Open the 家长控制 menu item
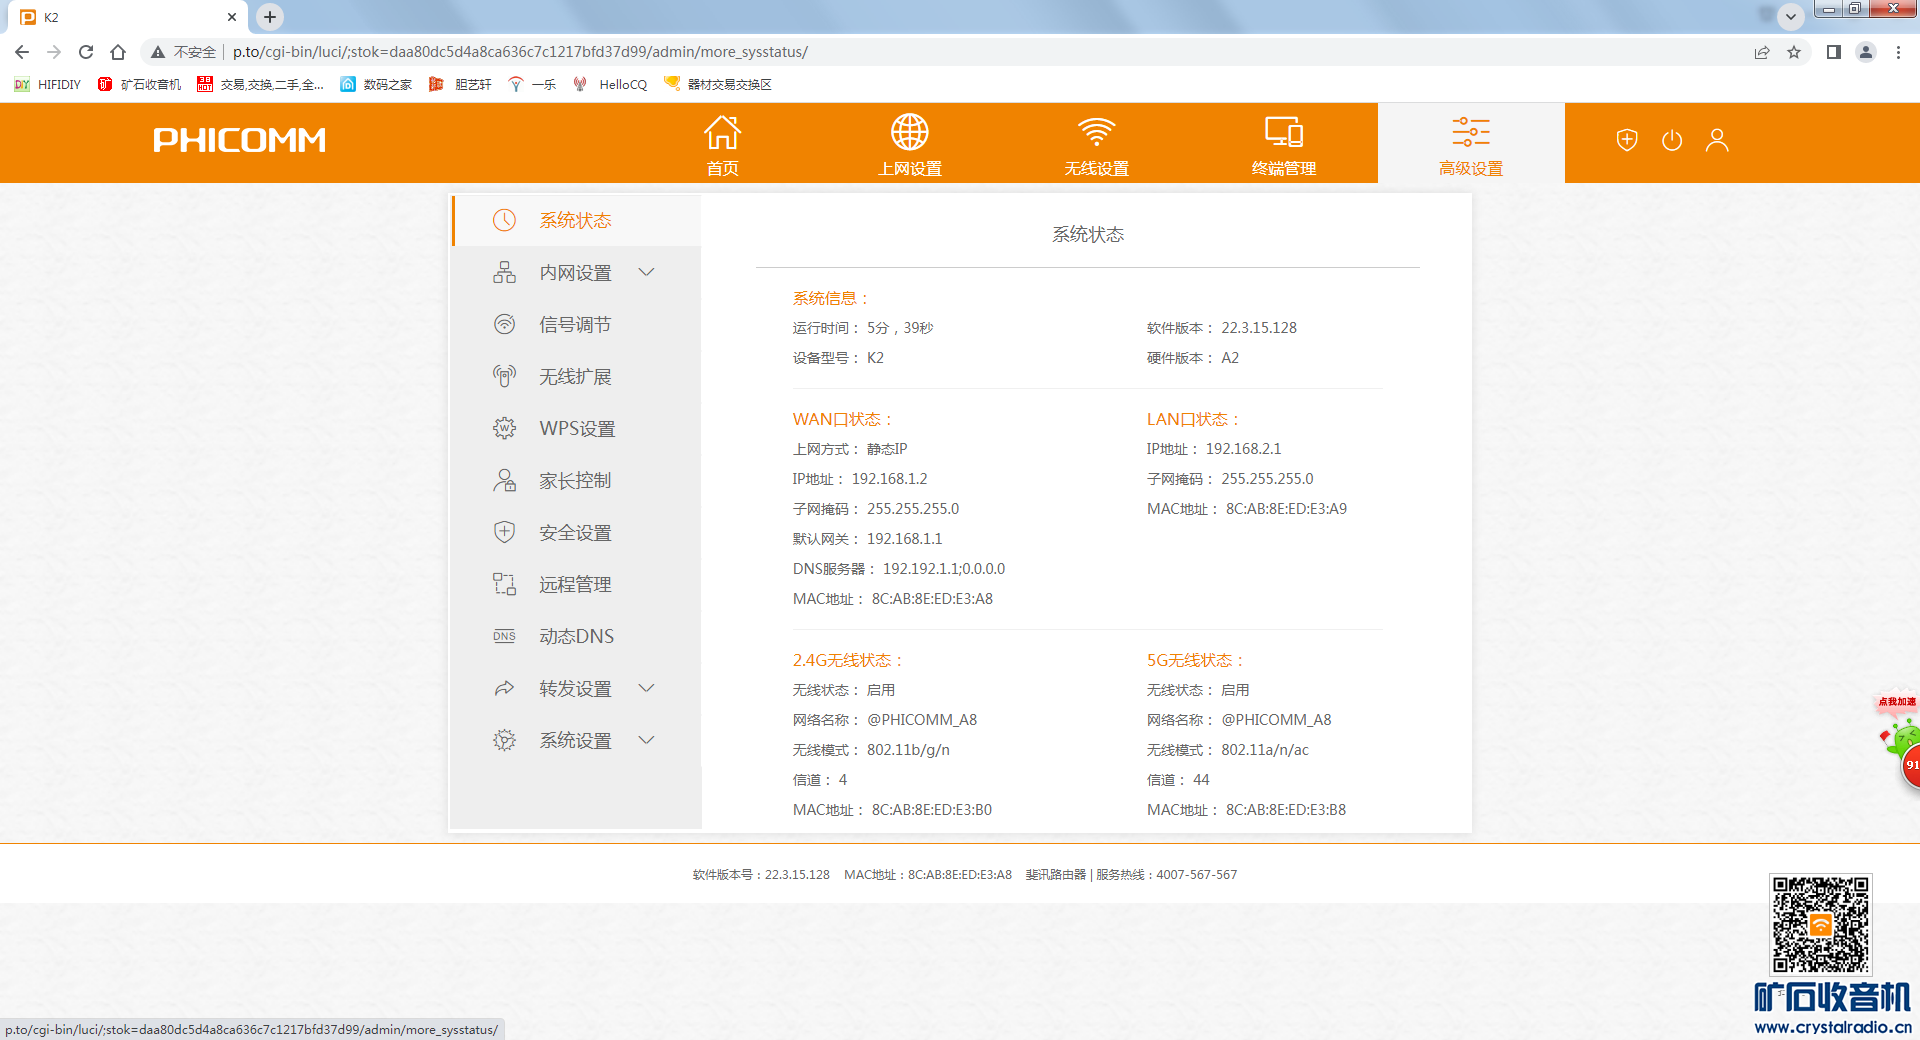The width and height of the screenshot is (1920, 1040). (x=577, y=480)
